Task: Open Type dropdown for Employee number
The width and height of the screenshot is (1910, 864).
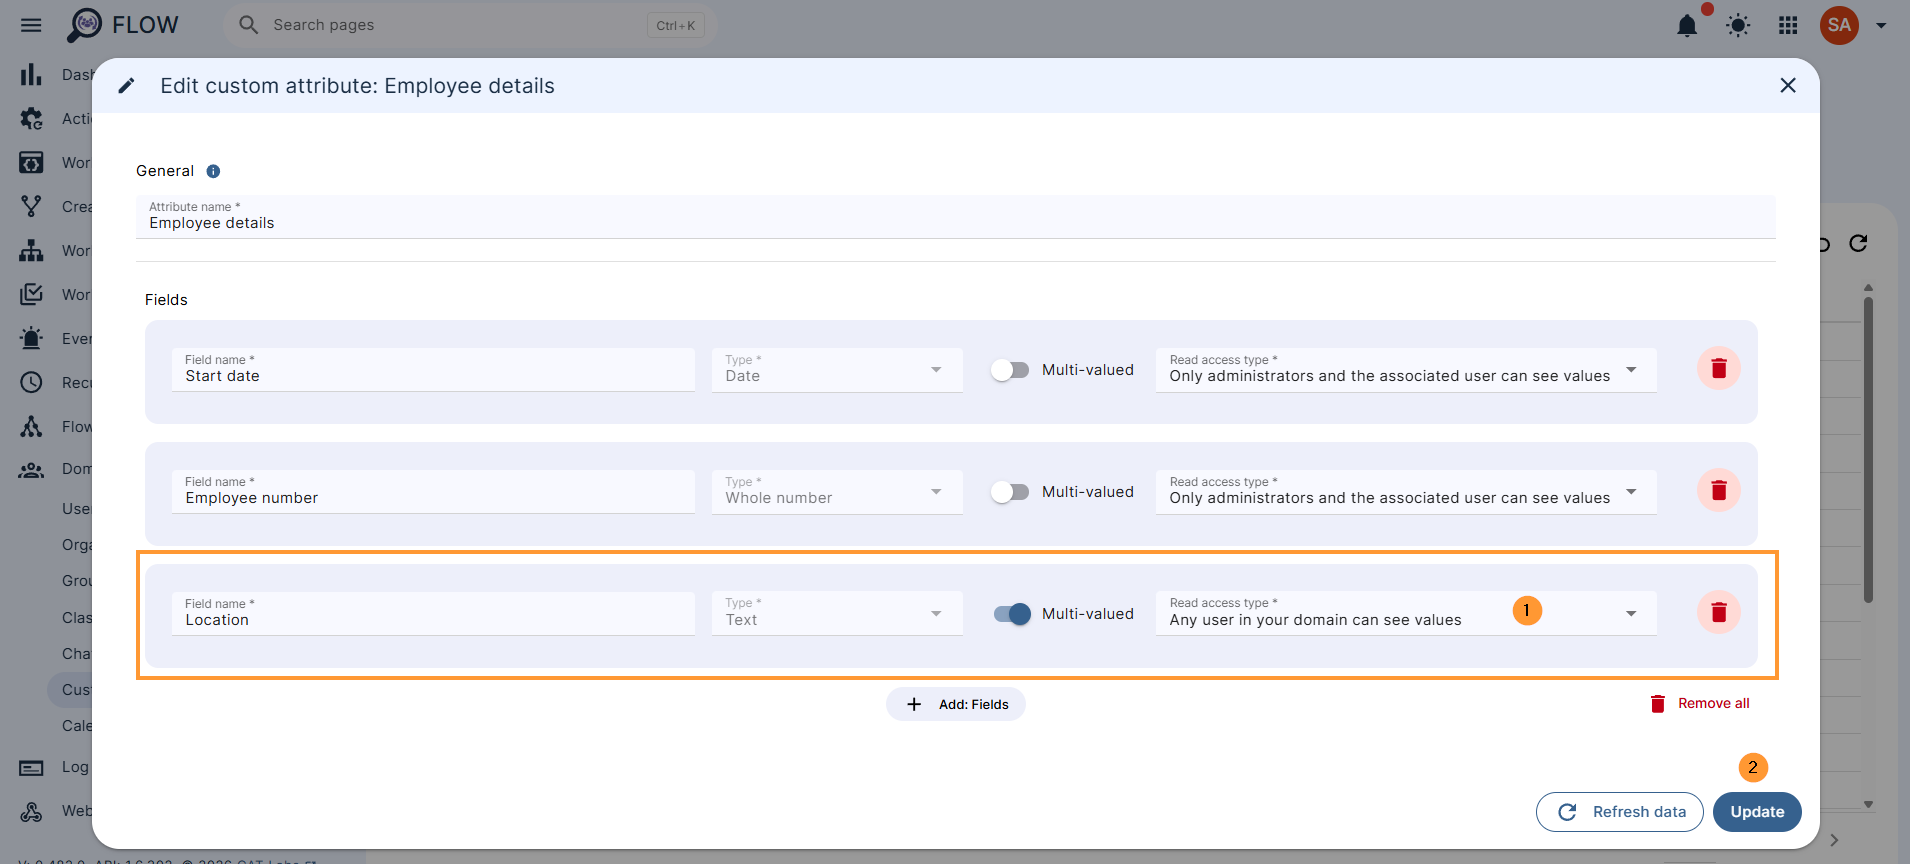Action: click(837, 492)
